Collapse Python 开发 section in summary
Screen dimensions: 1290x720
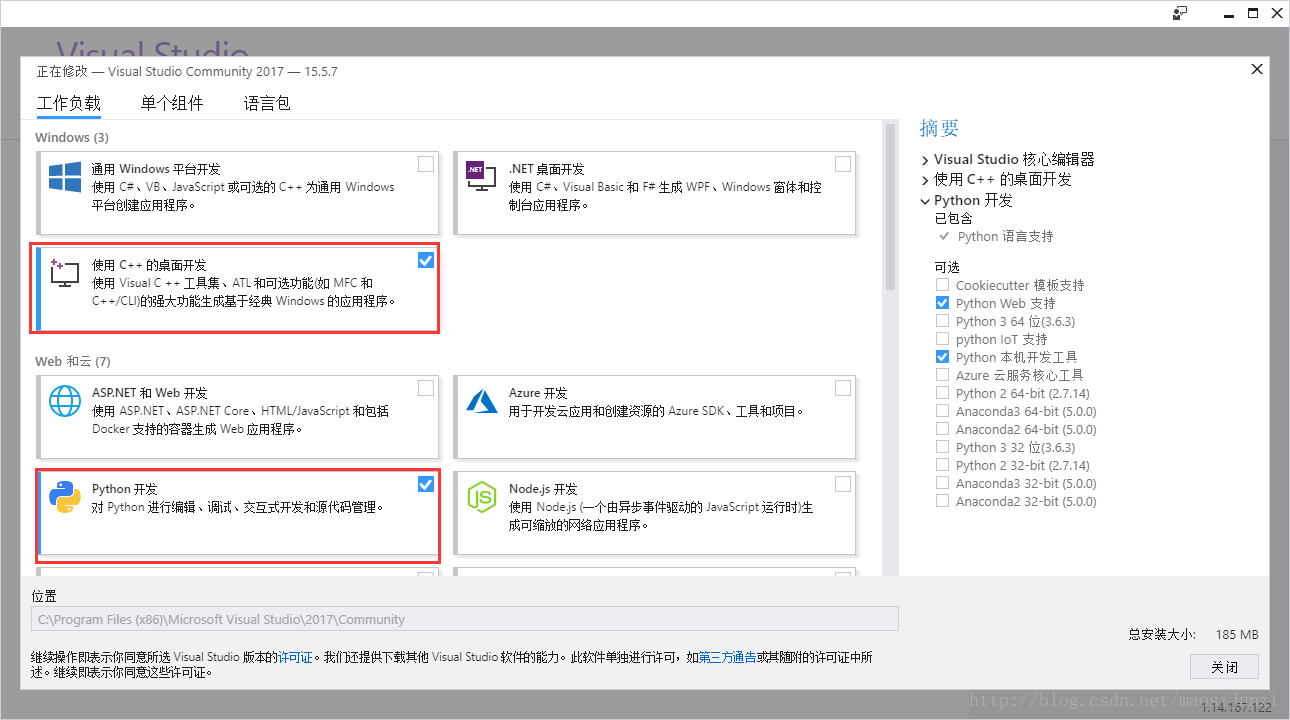point(925,200)
